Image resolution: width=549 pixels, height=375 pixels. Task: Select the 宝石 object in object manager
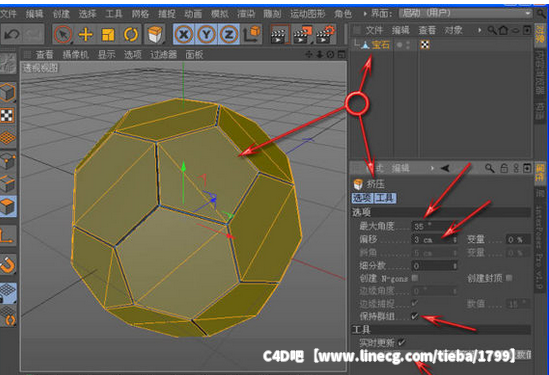tap(381, 44)
